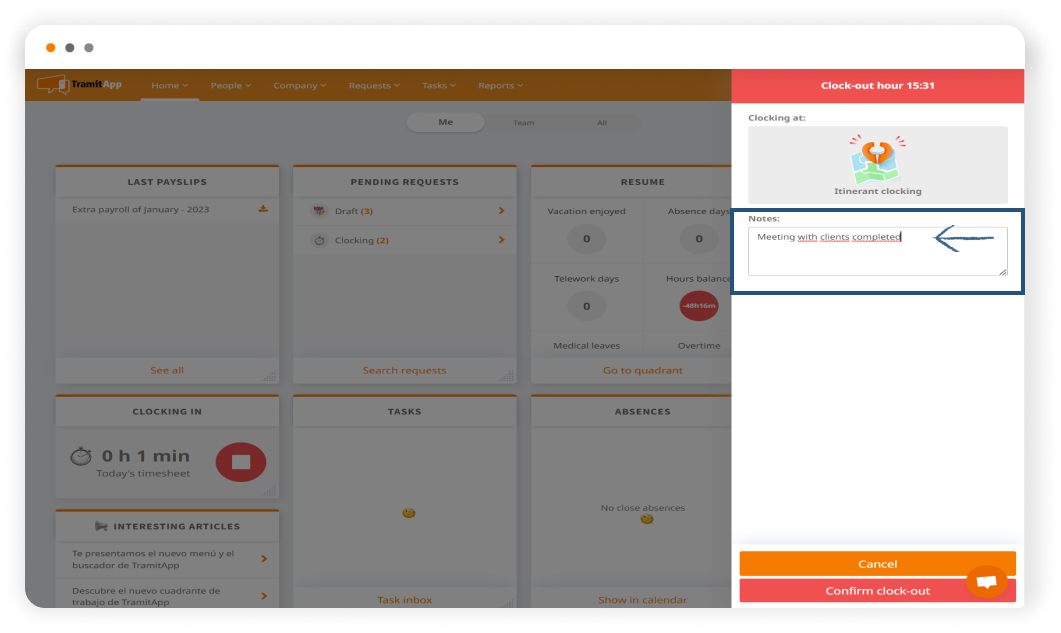Switch view to the Me toggle
The height and width of the screenshot is (633, 1061).
pos(446,122)
